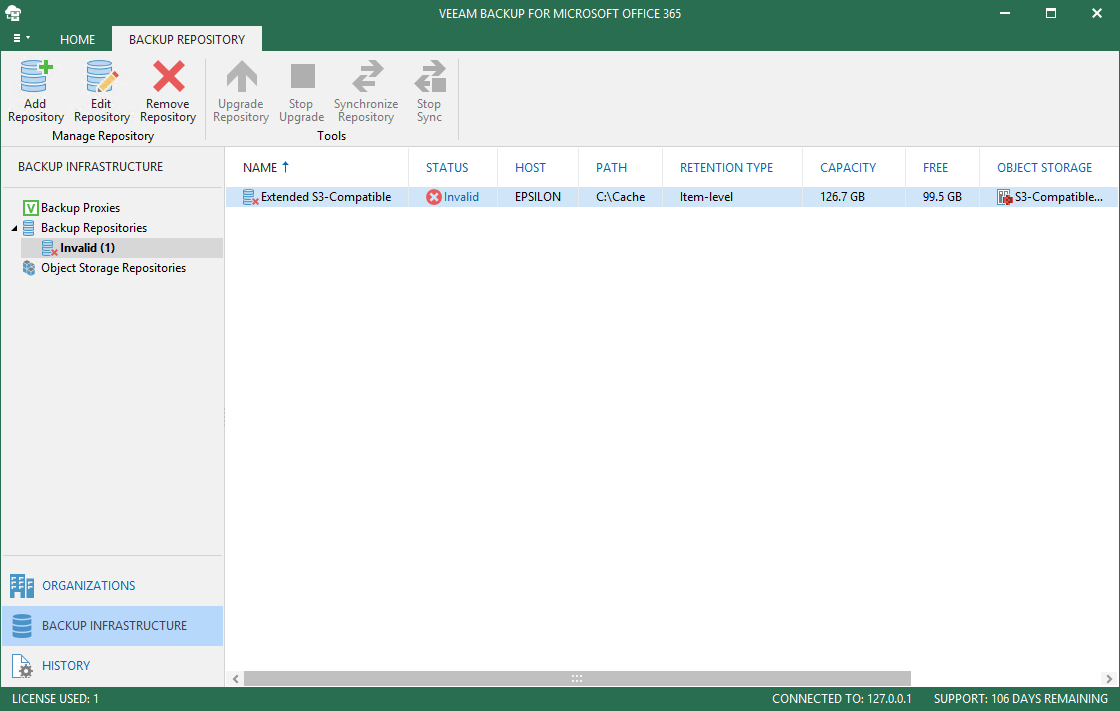1120x711 pixels.
Task: Click the C:\Cache path cell
Action: [x=621, y=197]
